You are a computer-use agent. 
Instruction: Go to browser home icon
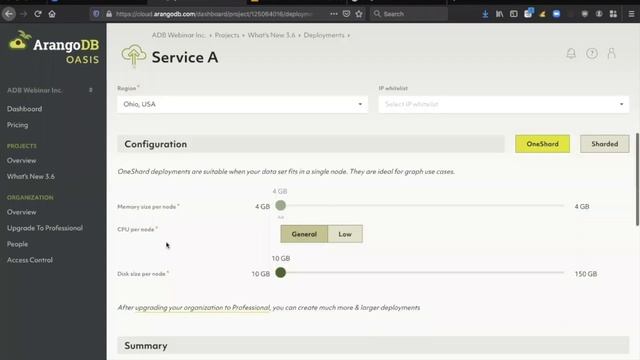coord(52,14)
